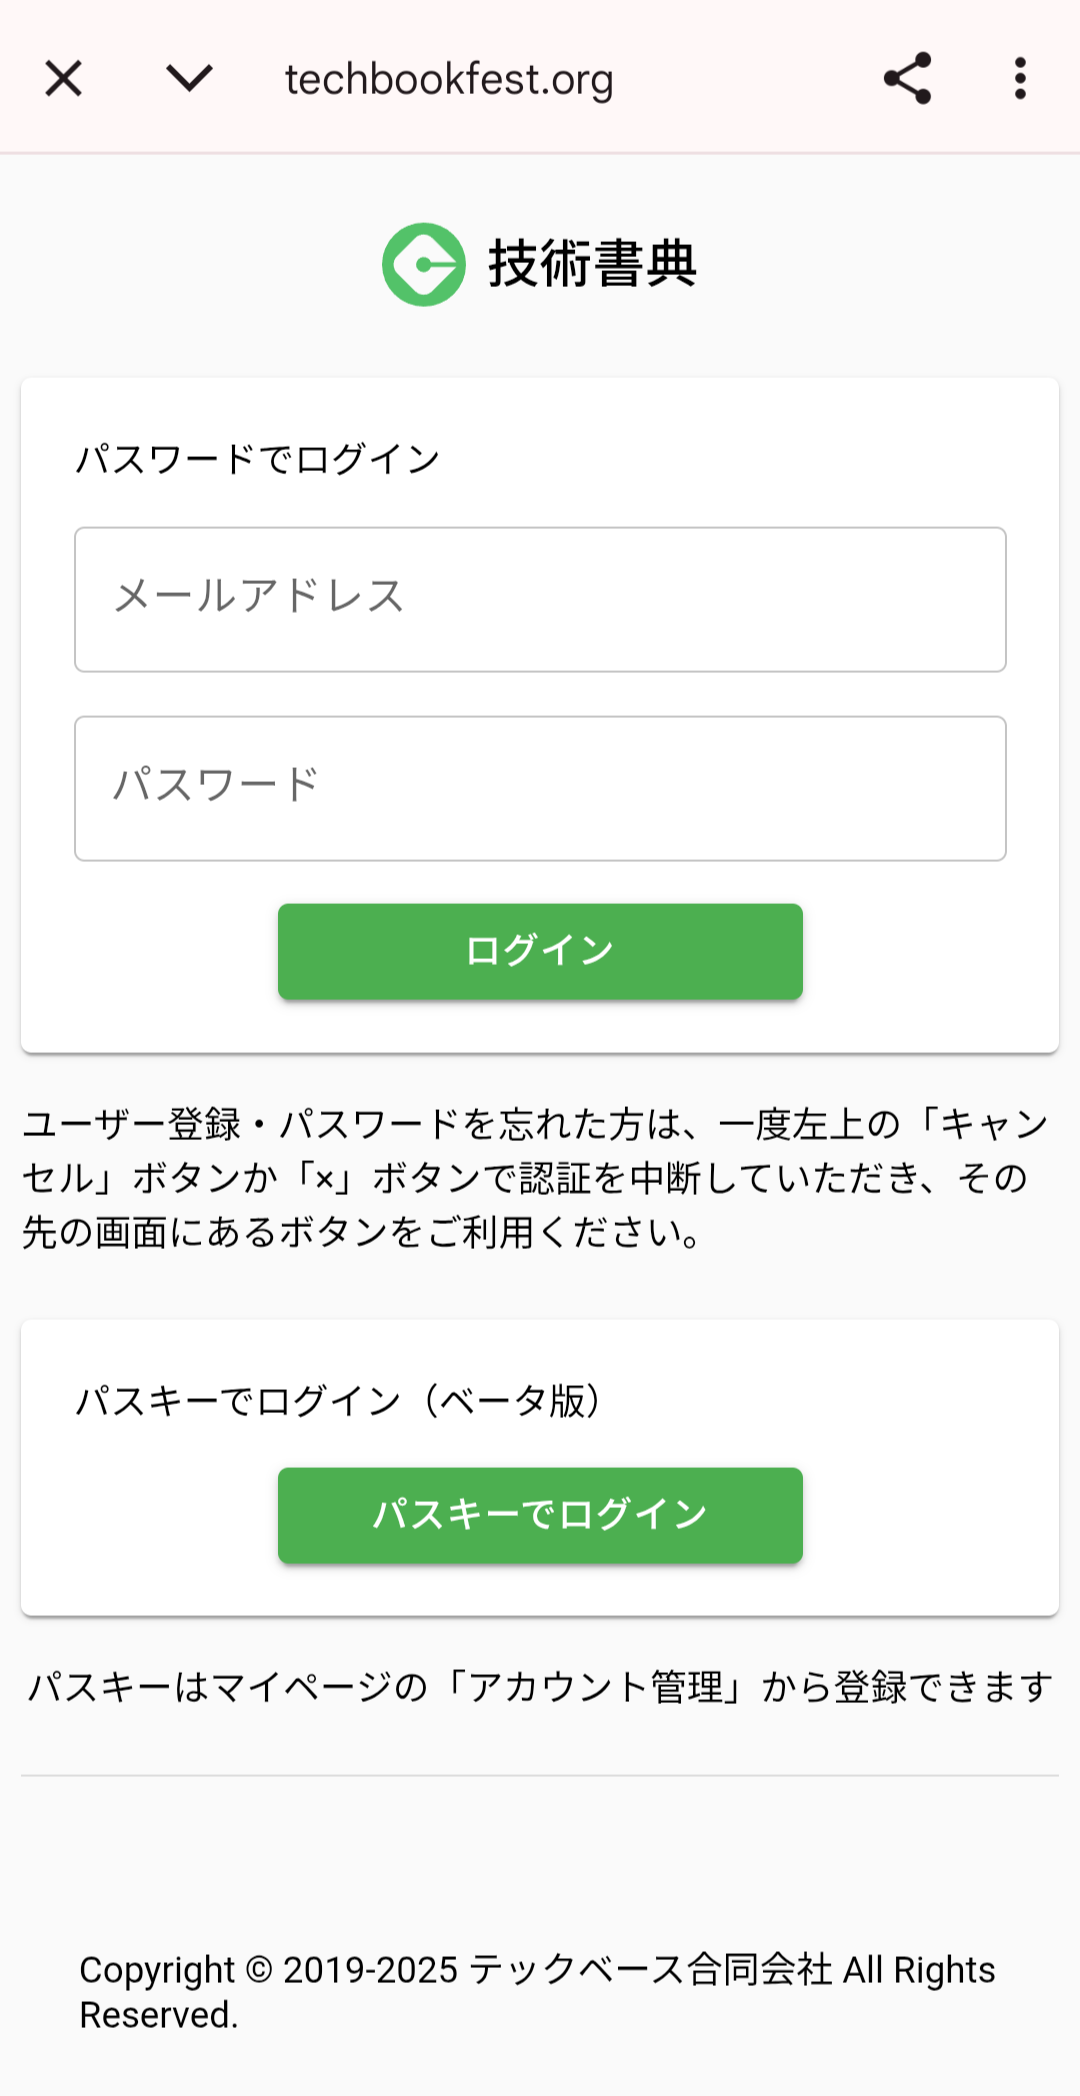Focus the パスワード input field
Screen dimensions: 1080x2096
point(540,788)
